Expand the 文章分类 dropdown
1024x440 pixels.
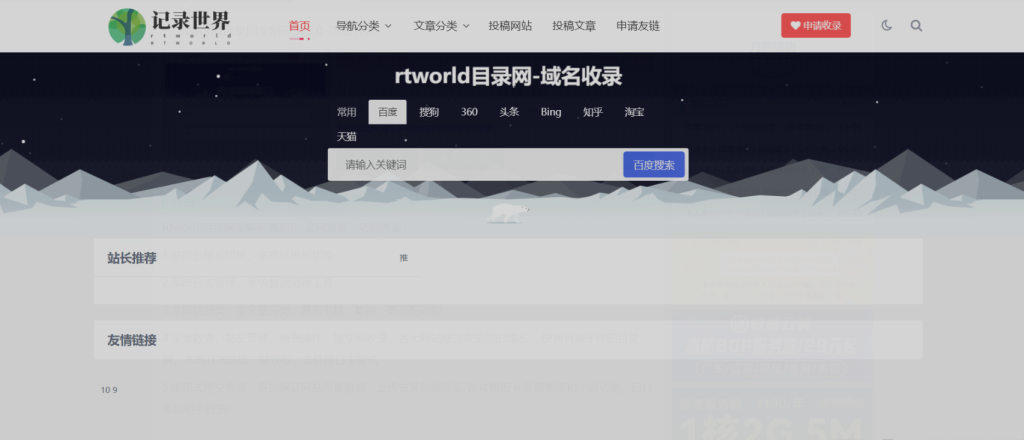(x=441, y=26)
